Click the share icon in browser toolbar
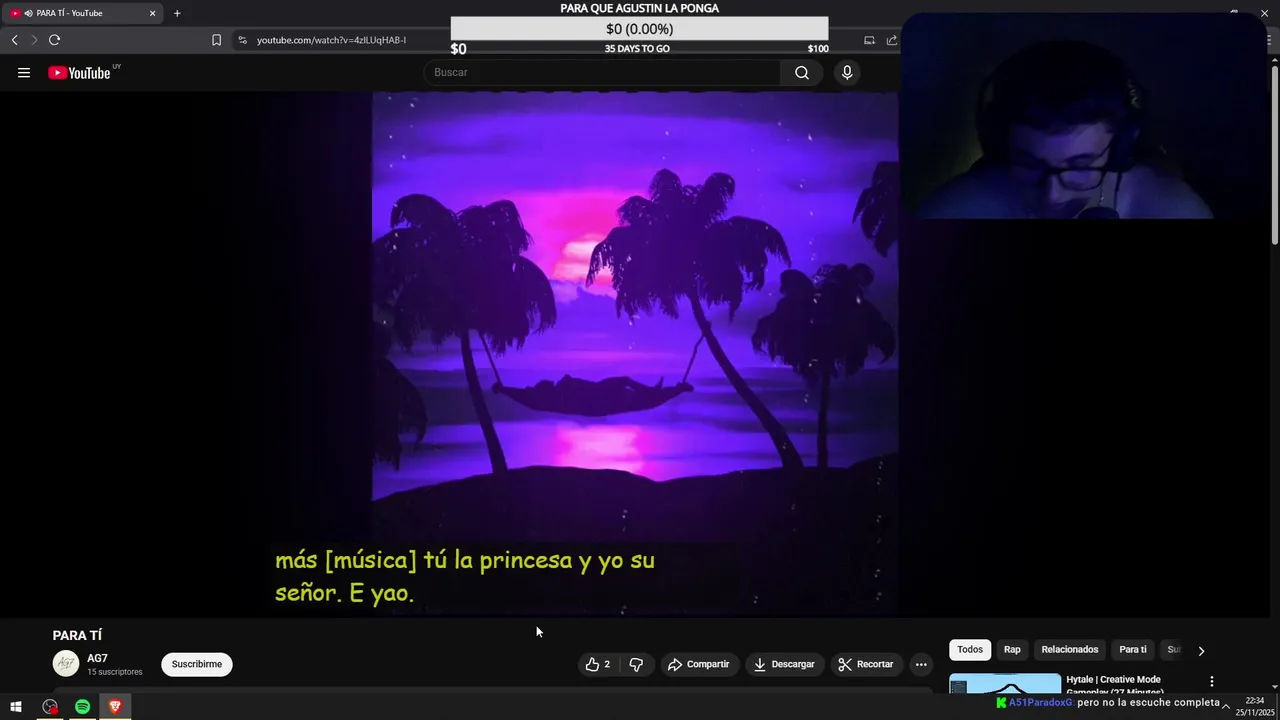Image resolution: width=1280 pixels, height=720 pixels. 891,40
